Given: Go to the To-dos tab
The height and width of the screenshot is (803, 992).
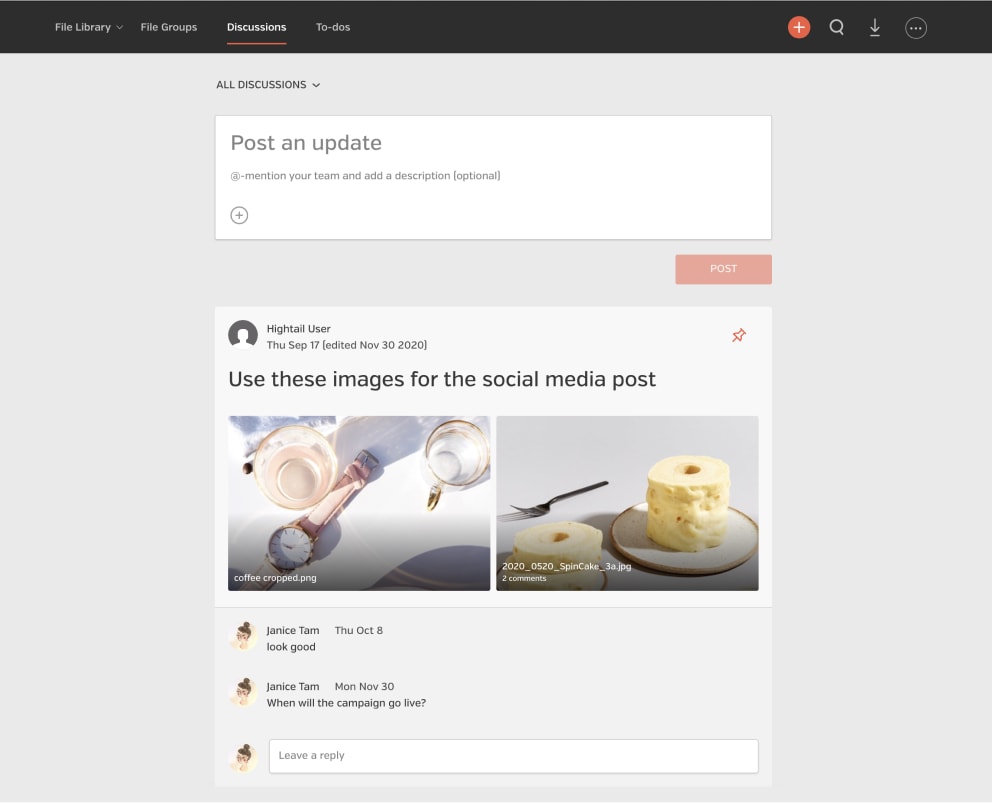Looking at the screenshot, I should click(333, 27).
